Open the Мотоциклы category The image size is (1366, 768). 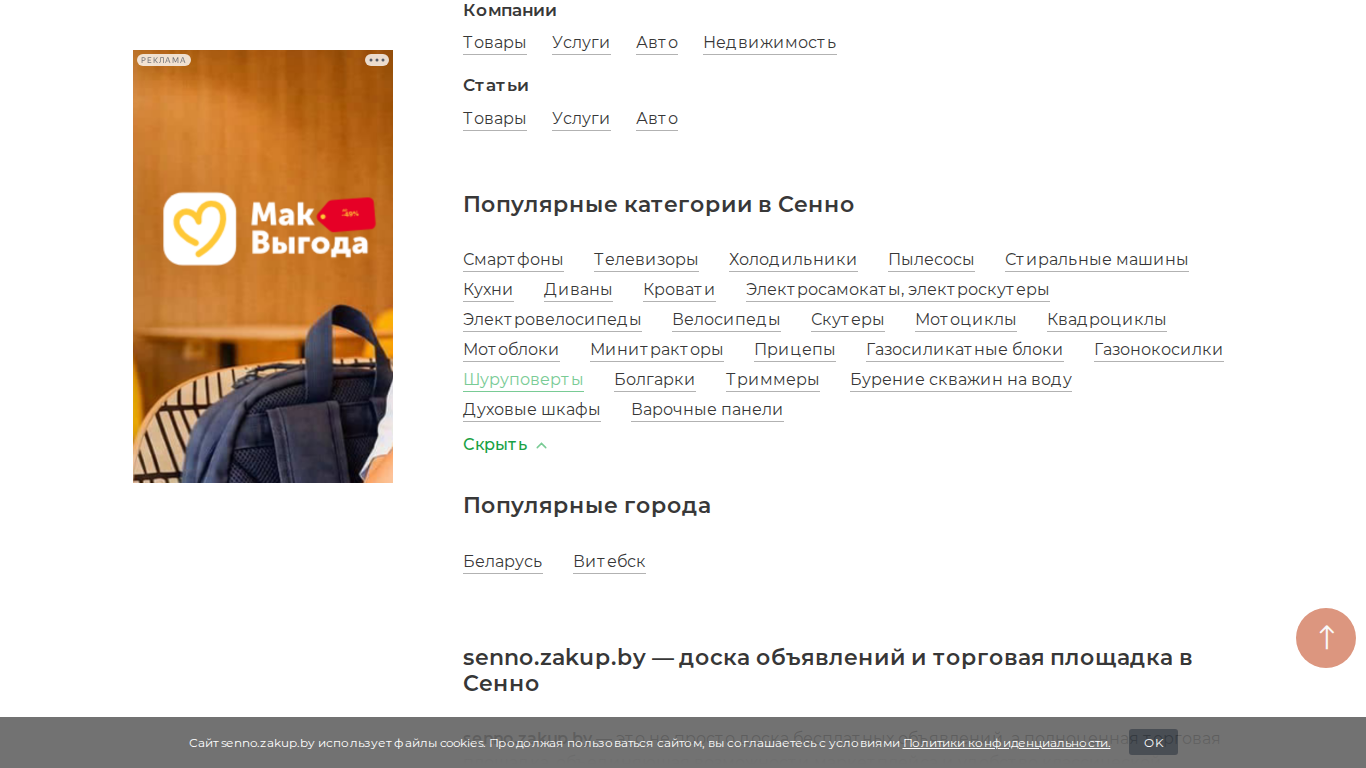[966, 320]
